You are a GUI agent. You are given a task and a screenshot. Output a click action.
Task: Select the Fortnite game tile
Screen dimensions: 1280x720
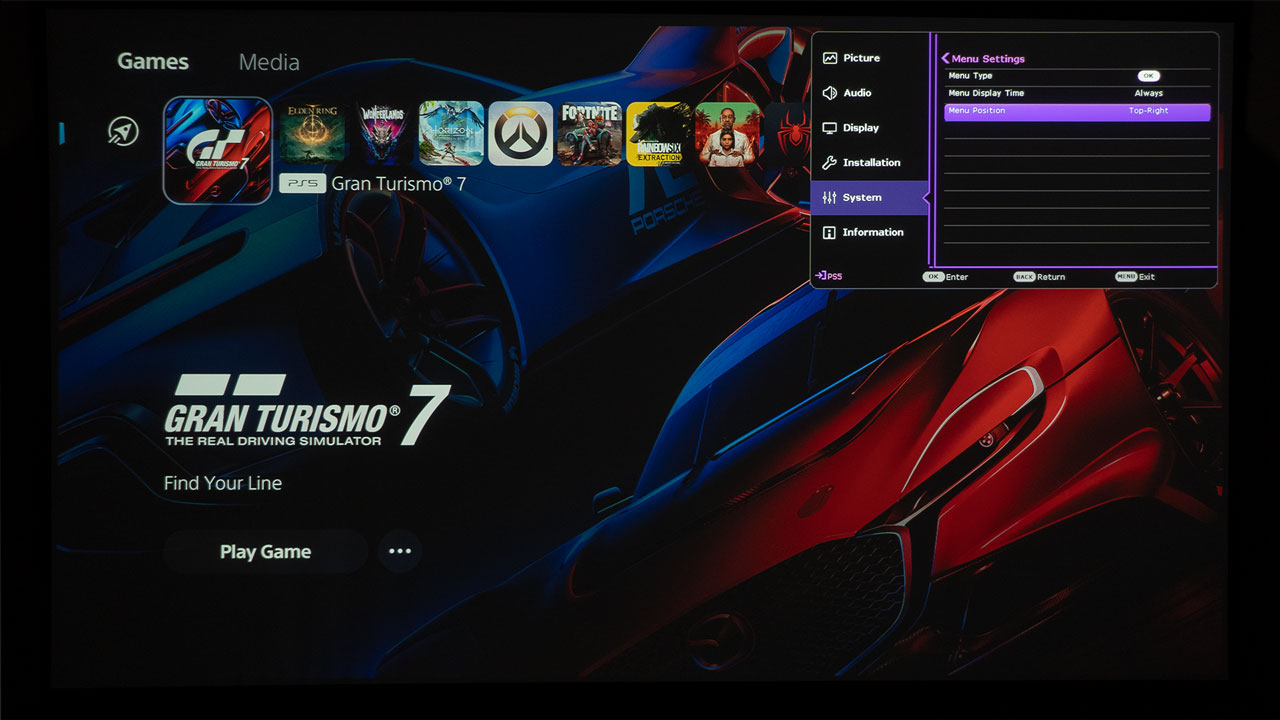click(590, 133)
